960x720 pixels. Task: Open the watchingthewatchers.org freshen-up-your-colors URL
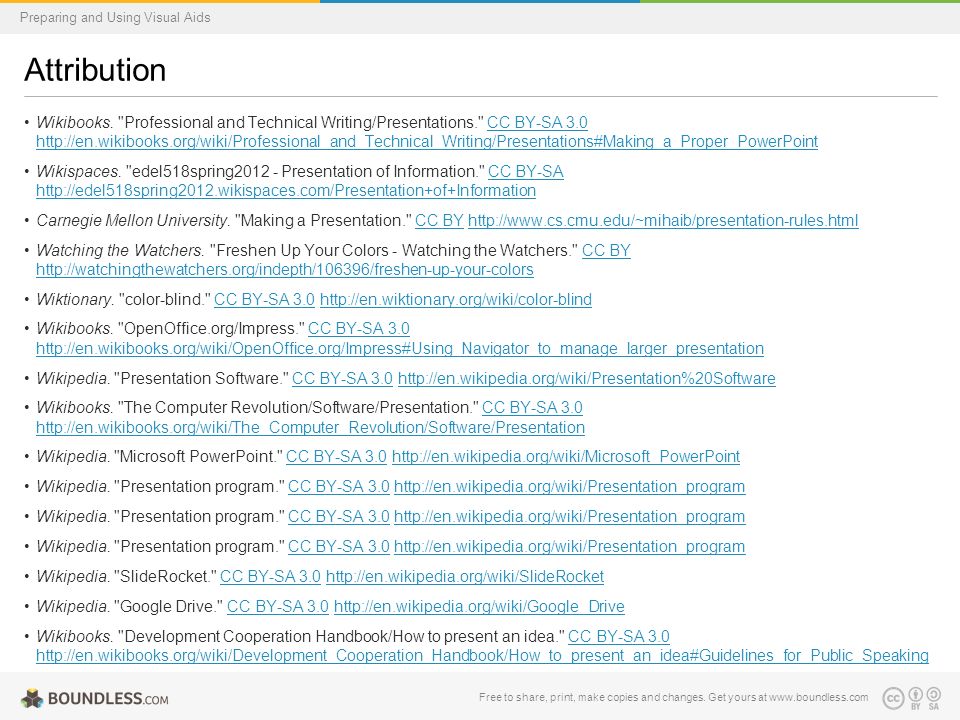click(285, 269)
